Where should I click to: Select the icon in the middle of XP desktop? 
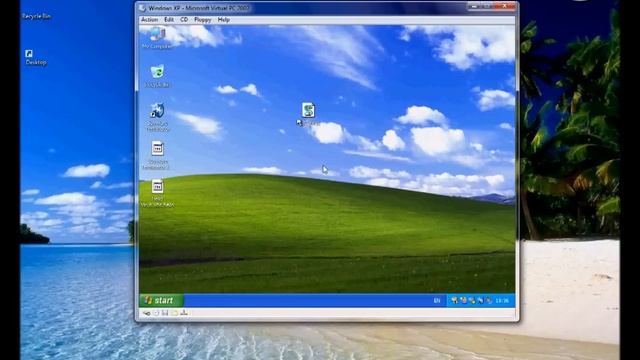308,114
